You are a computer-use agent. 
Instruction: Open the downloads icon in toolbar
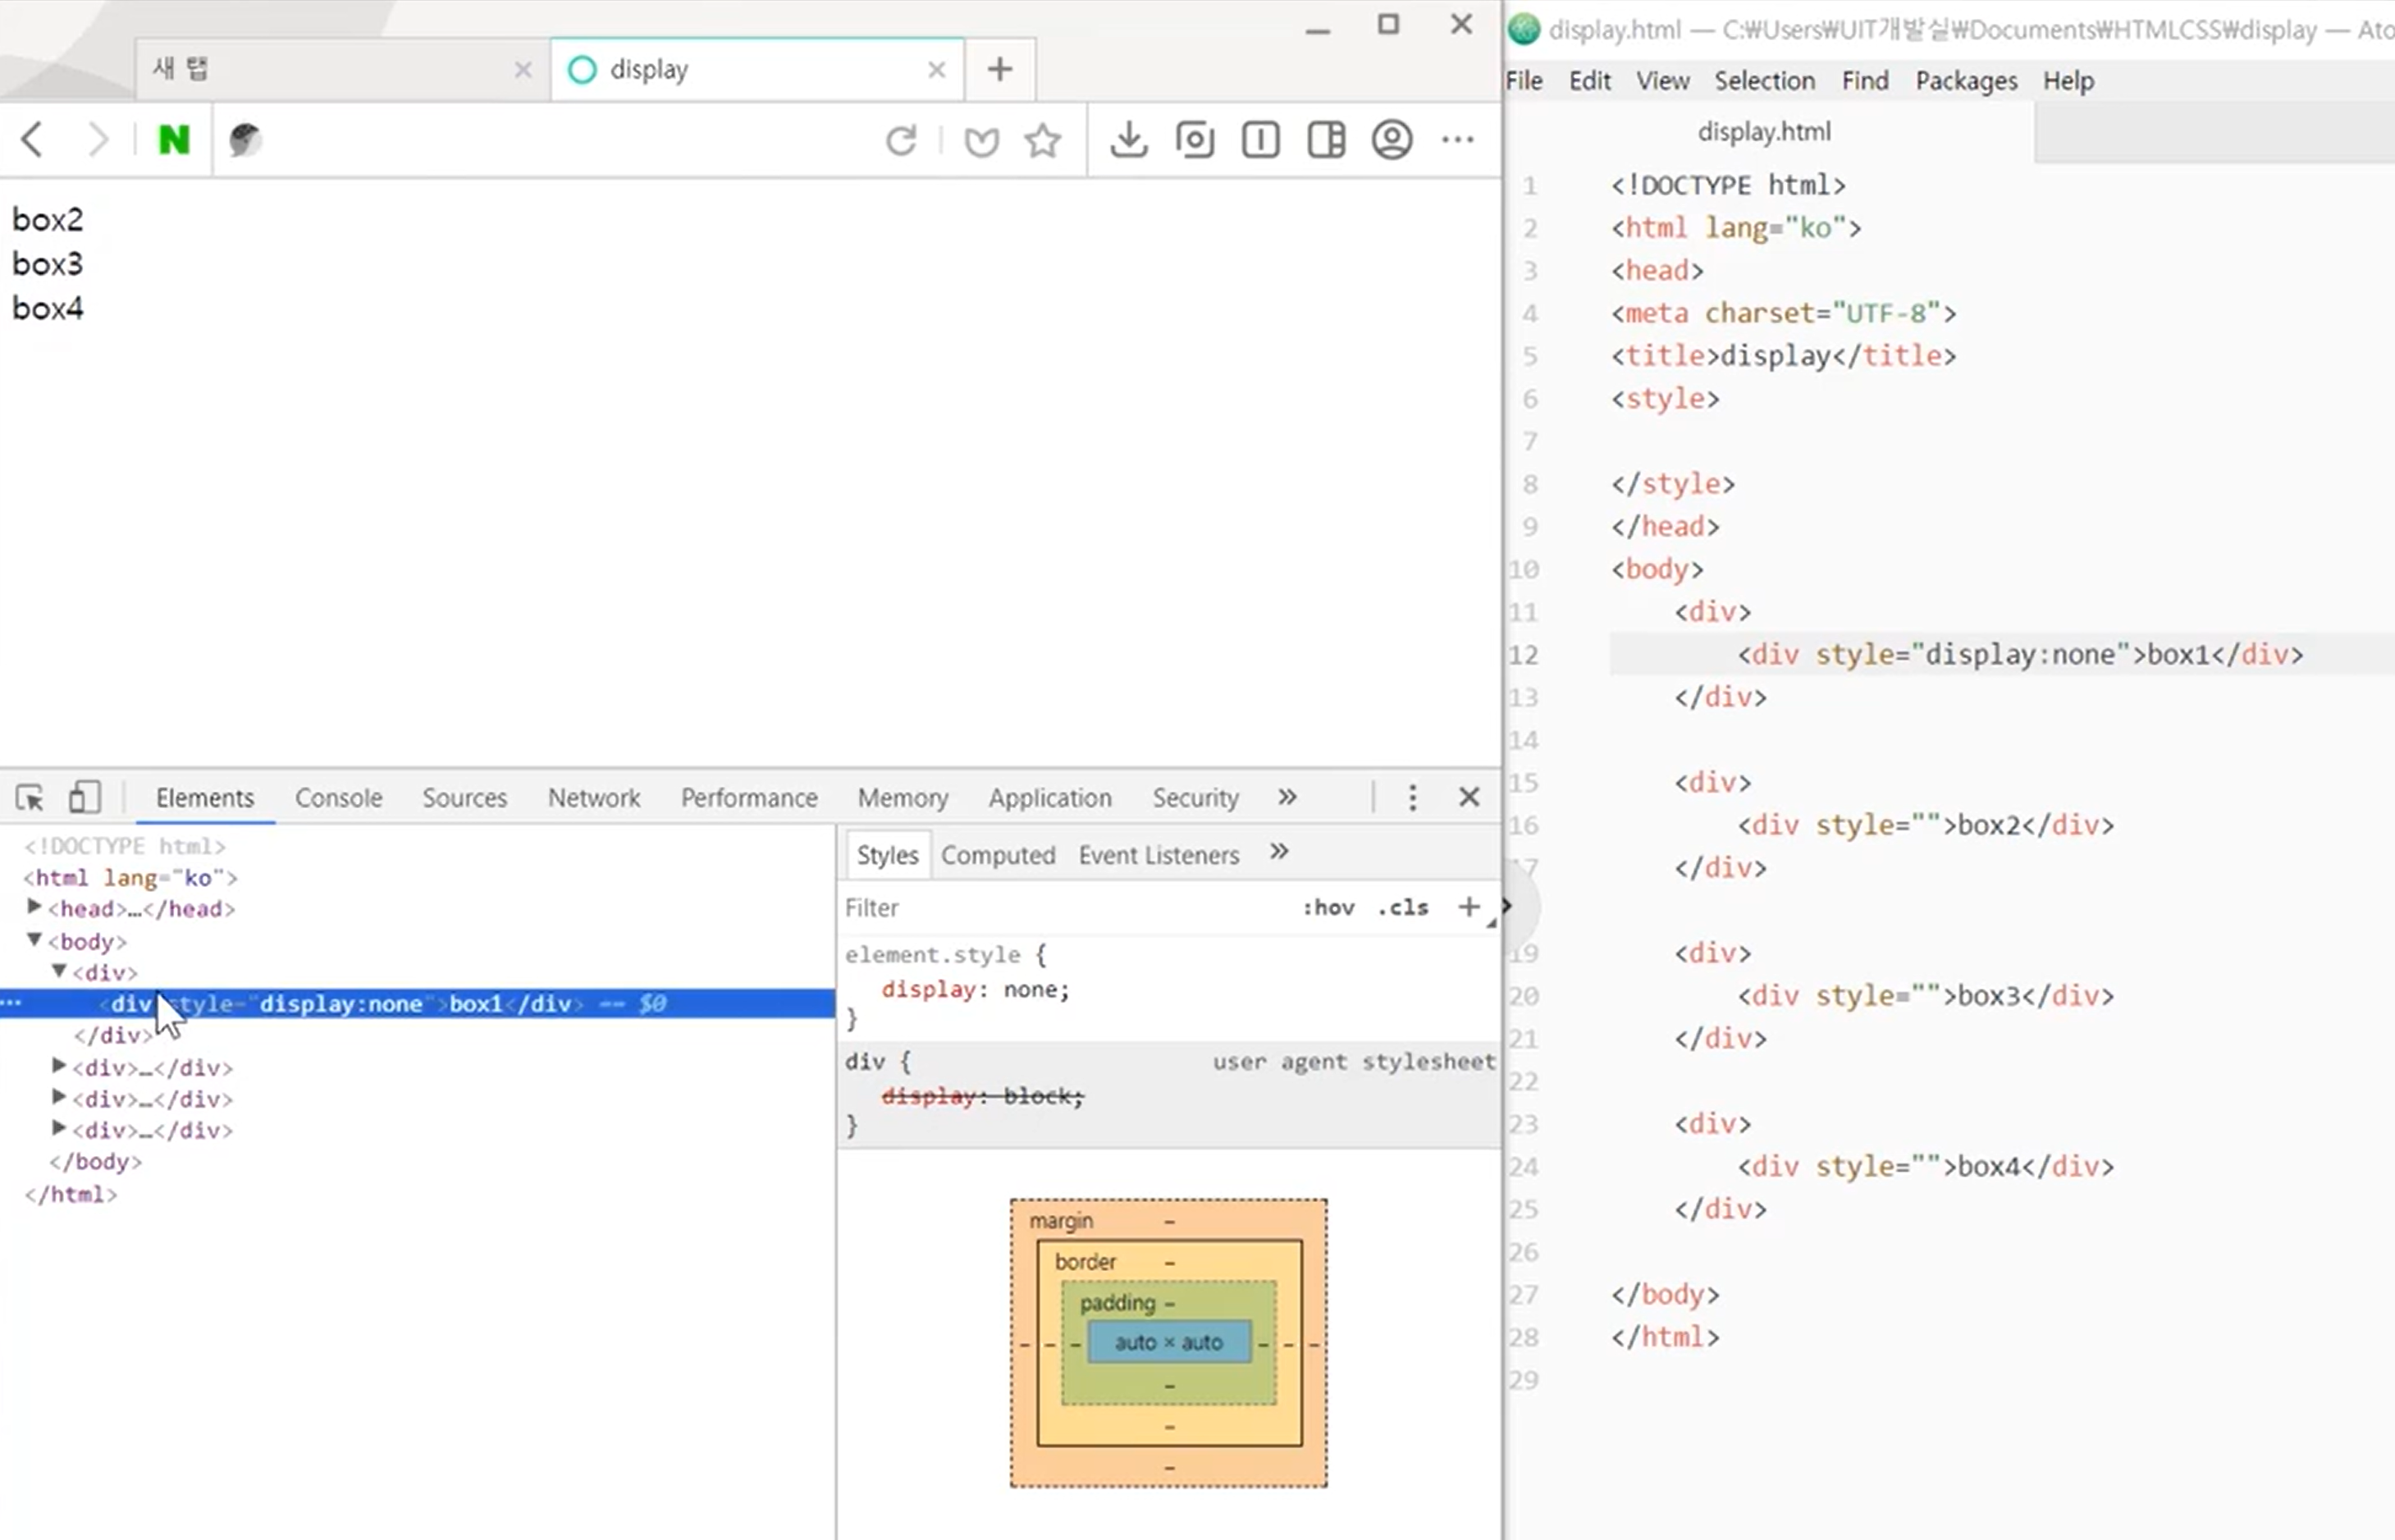1129,140
